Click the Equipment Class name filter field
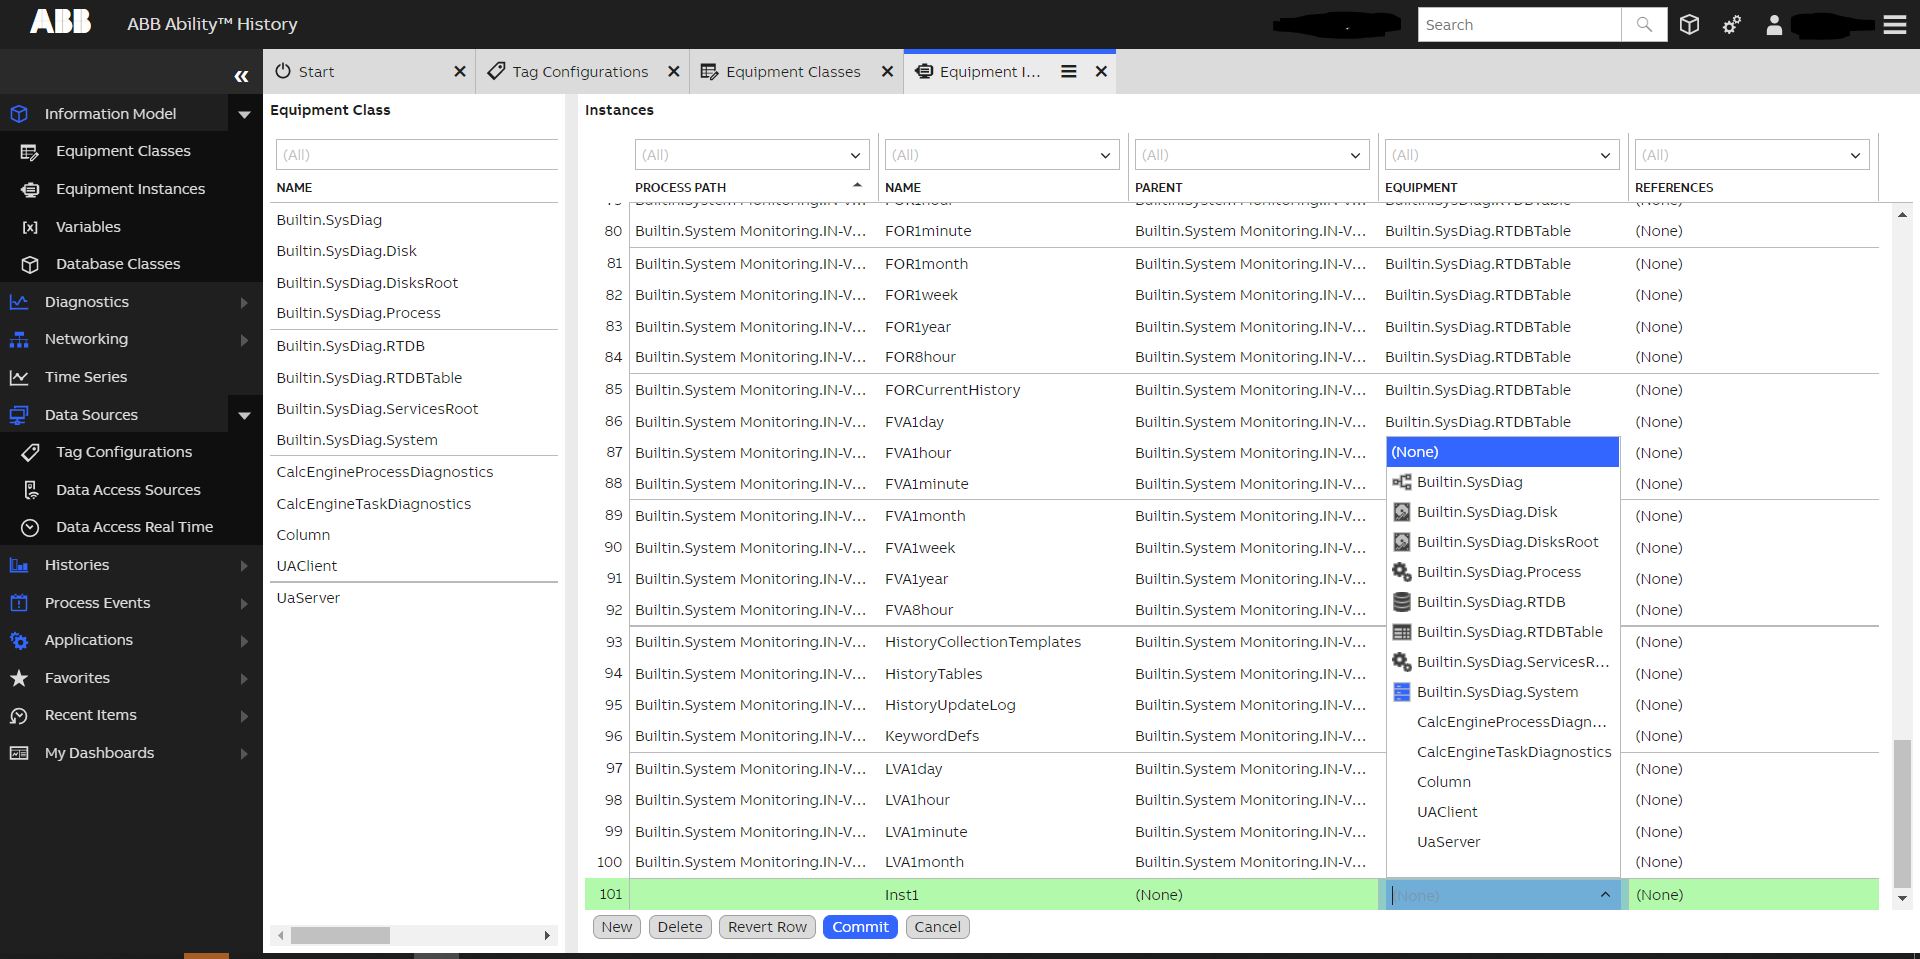This screenshot has width=1920, height=959. coord(416,155)
